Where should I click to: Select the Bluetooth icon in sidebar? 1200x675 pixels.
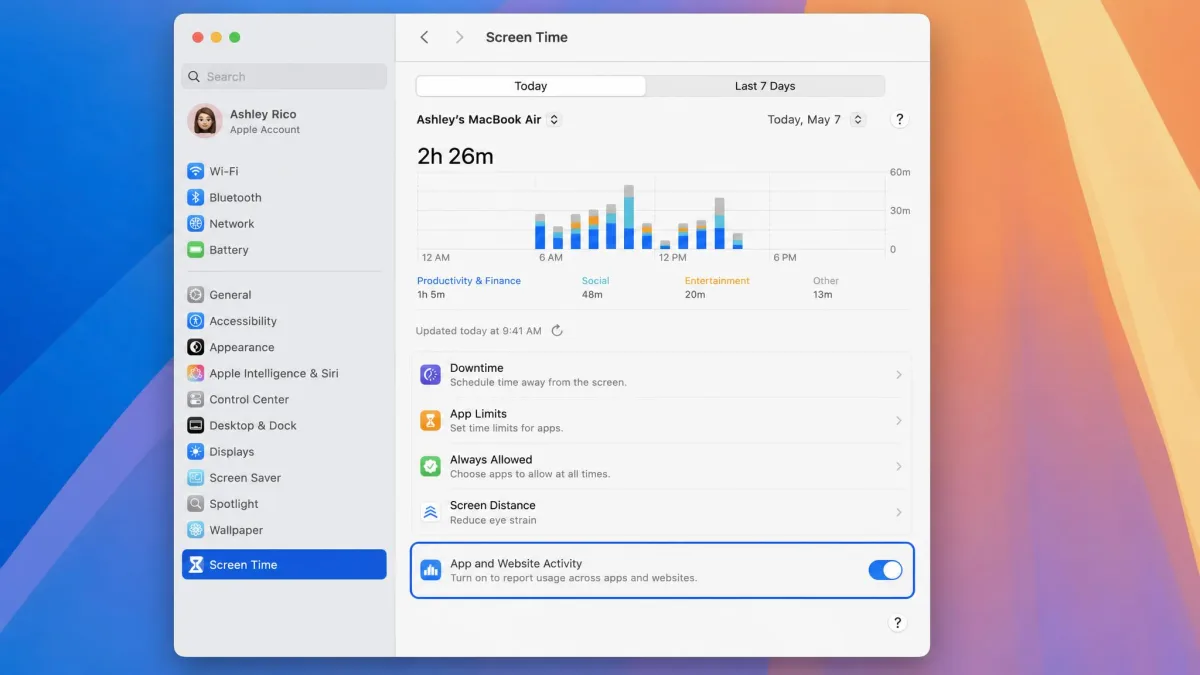pyautogui.click(x=196, y=197)
